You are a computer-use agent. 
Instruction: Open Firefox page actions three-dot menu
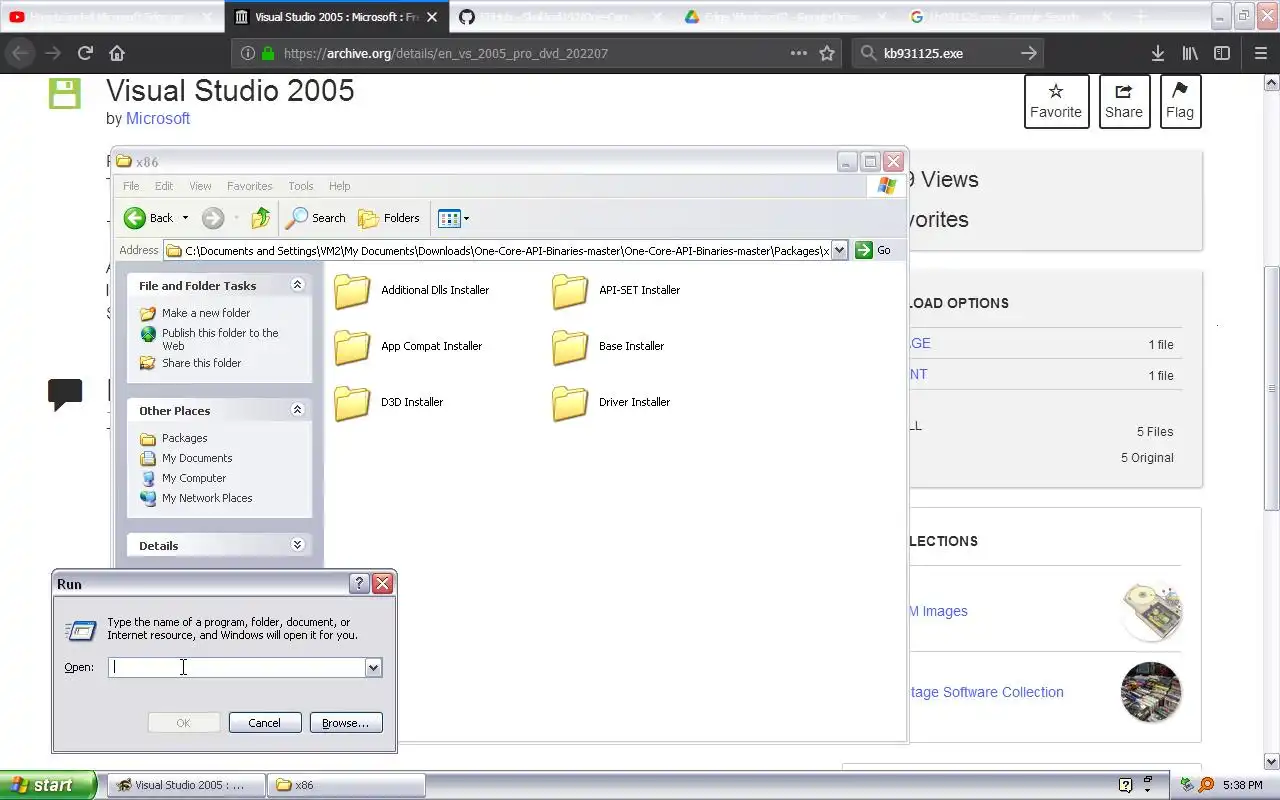799,53
